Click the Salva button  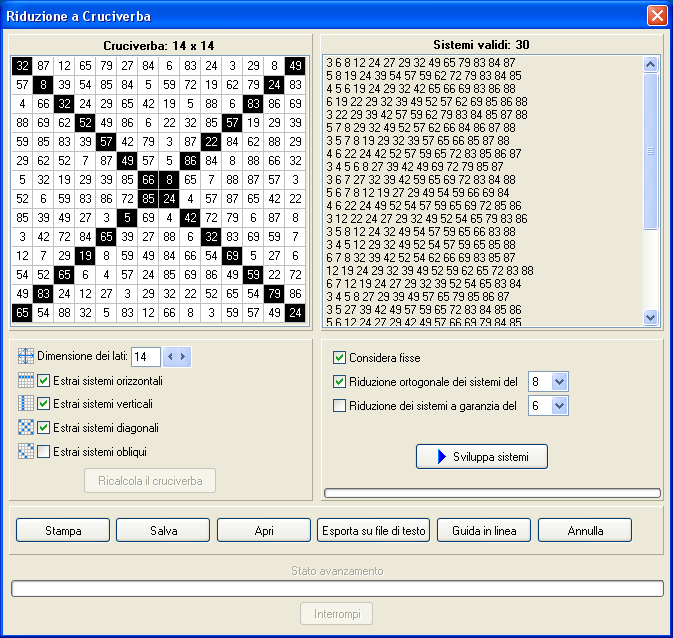(163, 531)
